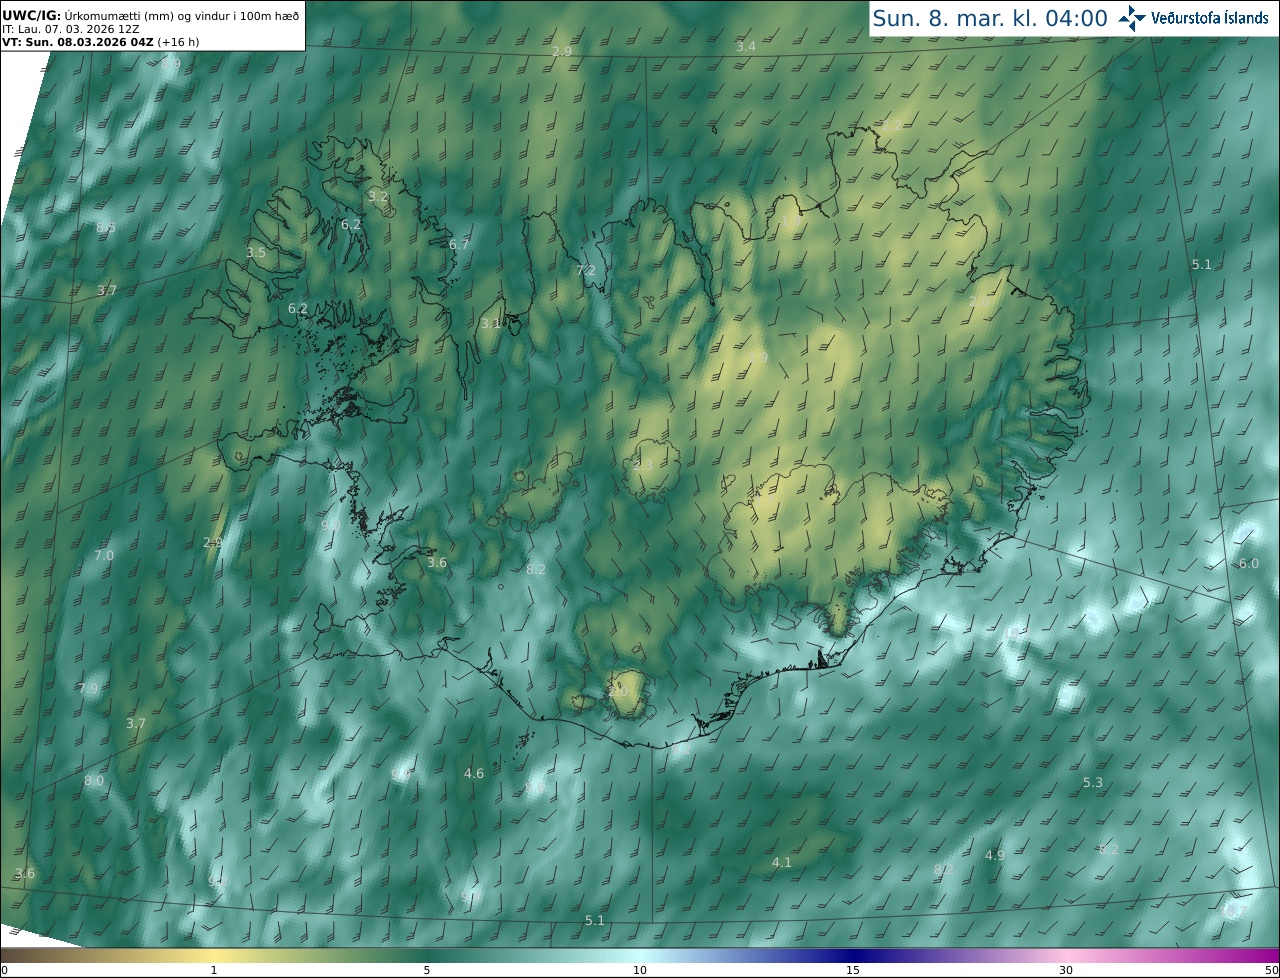Screen dimensions: 1280x978
Task: Click the 4.6 value on the map
Action: tap(474, 773)
